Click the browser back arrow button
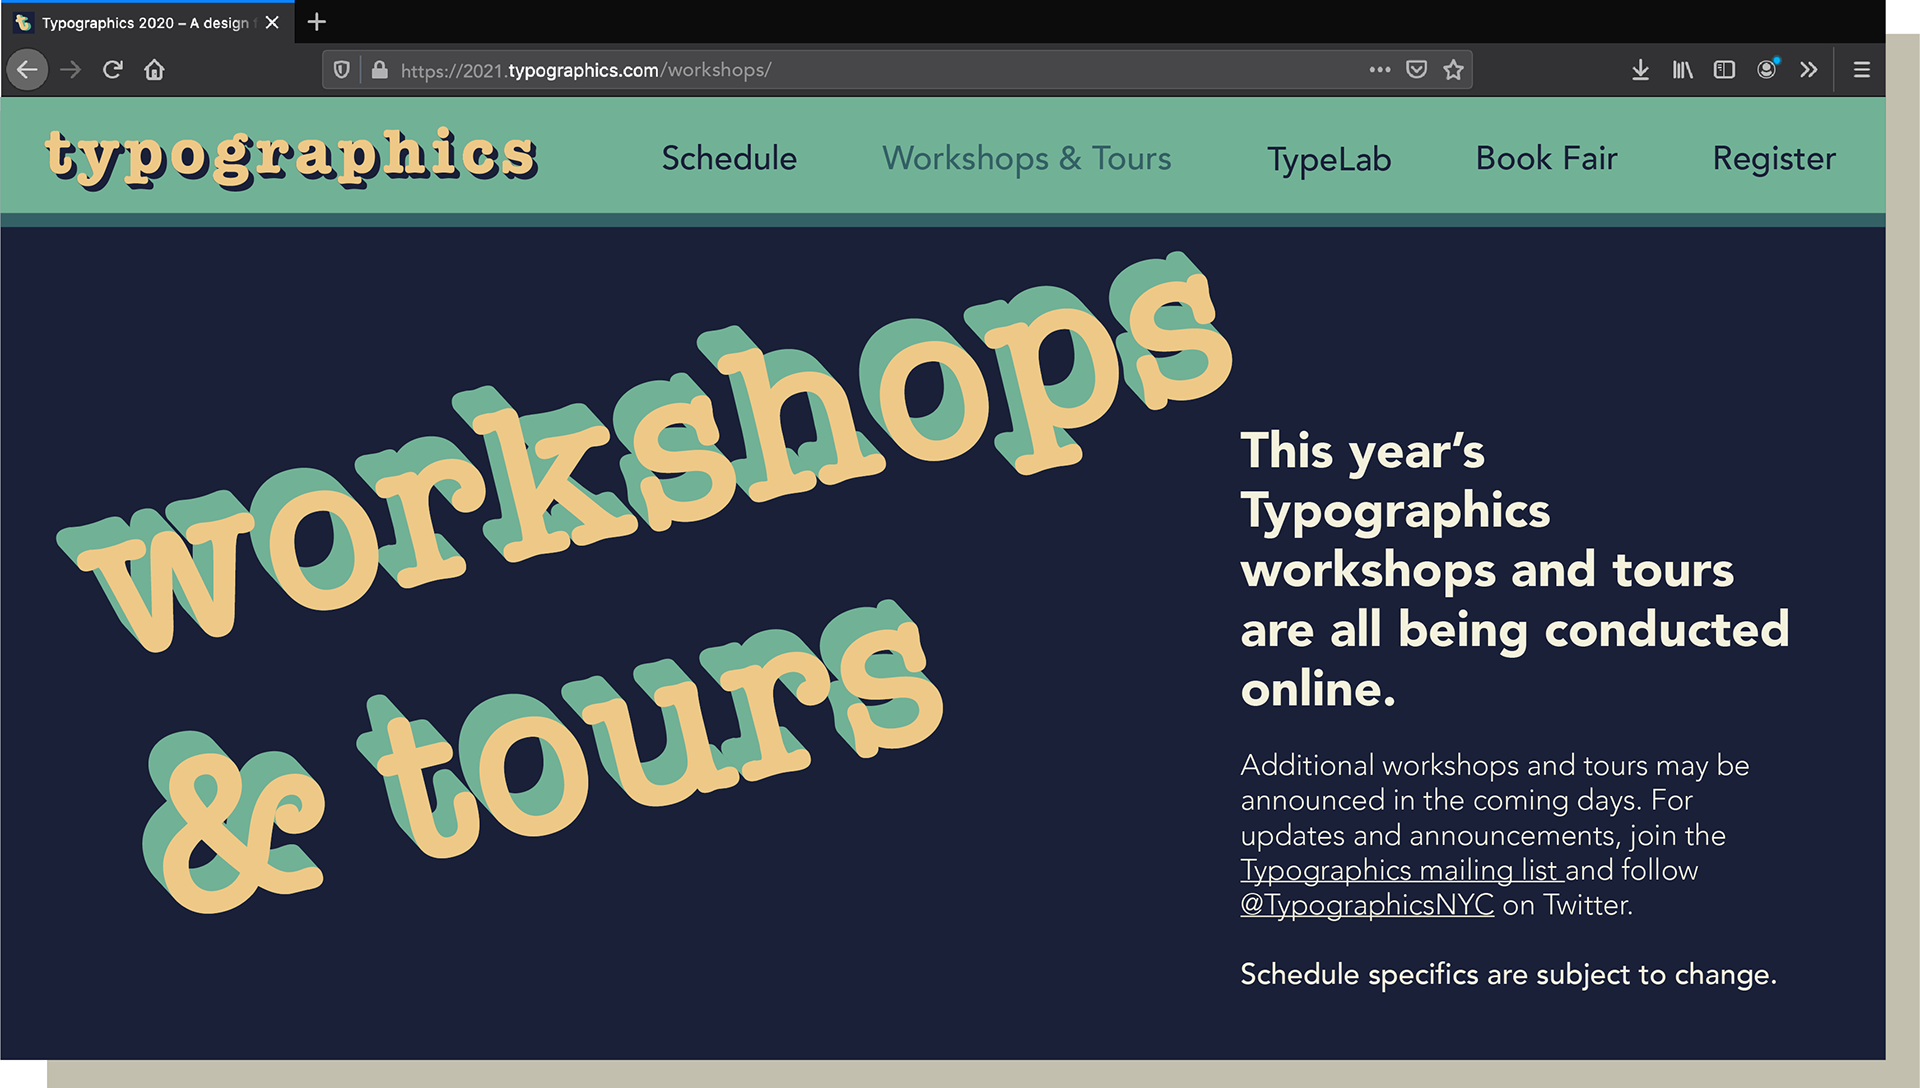The height and width of the screenshot is (1088, 1920). [x=27, y=70]
